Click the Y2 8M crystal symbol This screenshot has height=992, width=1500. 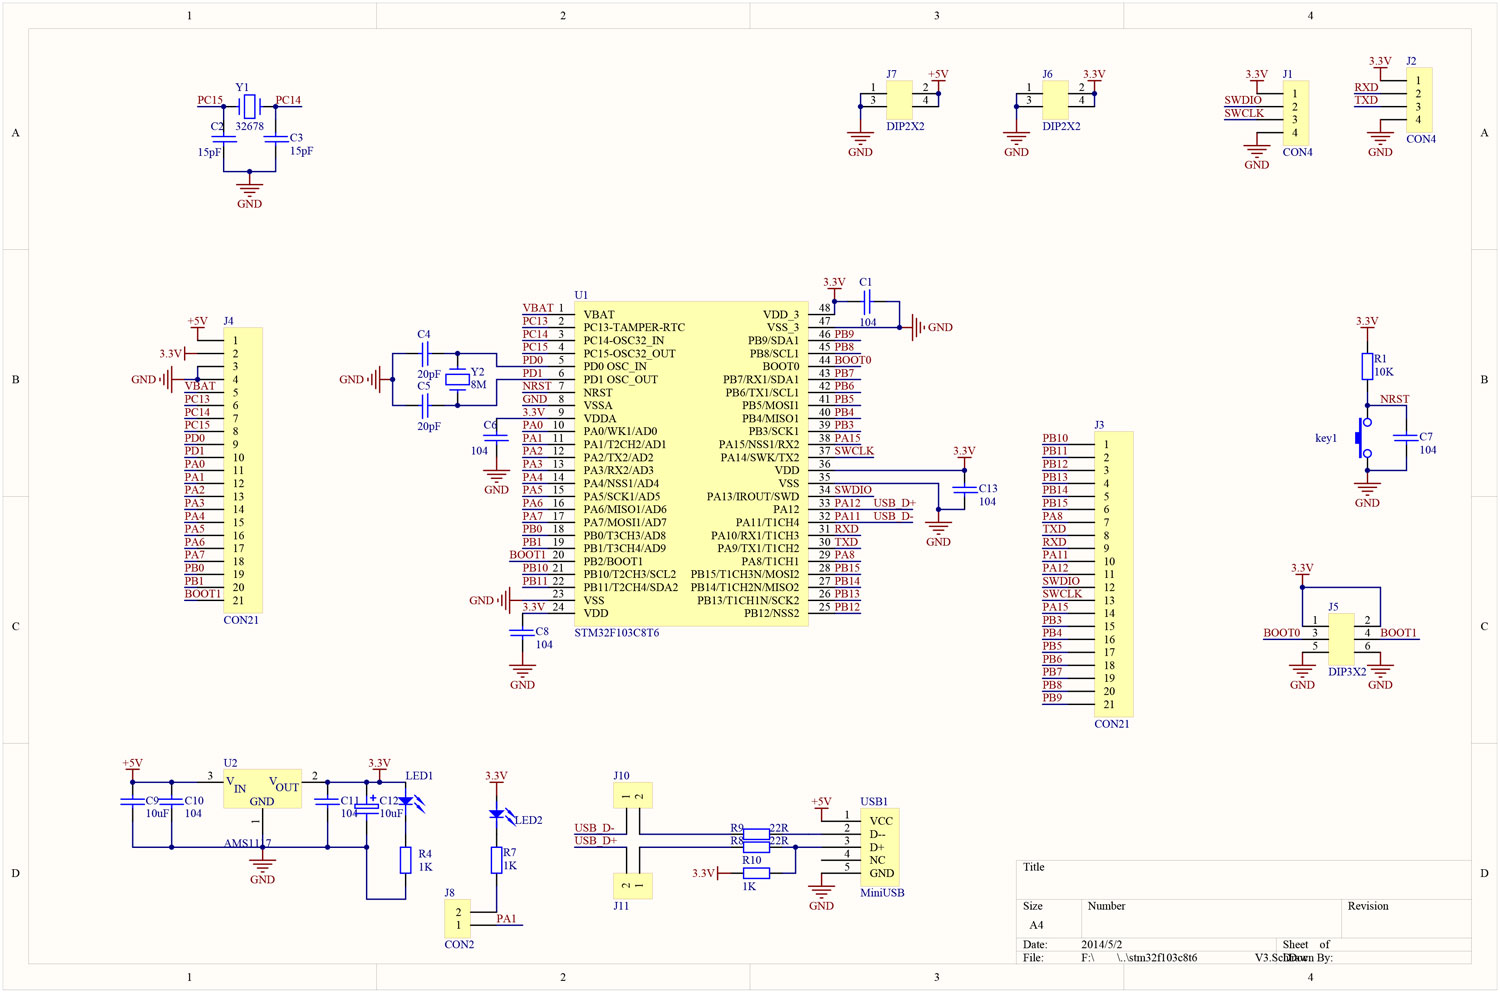click(457, 379)
